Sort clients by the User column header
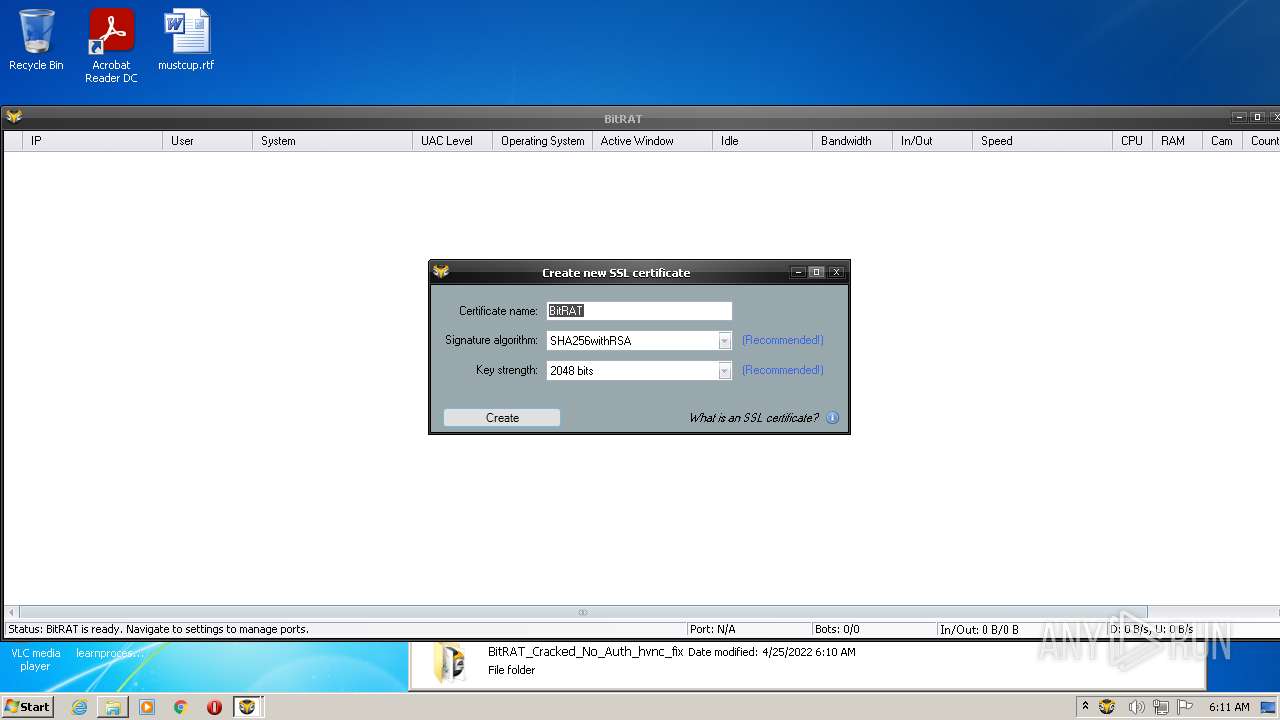The height and width of the screenshot is (720, 1280). [x=207, y=141]
